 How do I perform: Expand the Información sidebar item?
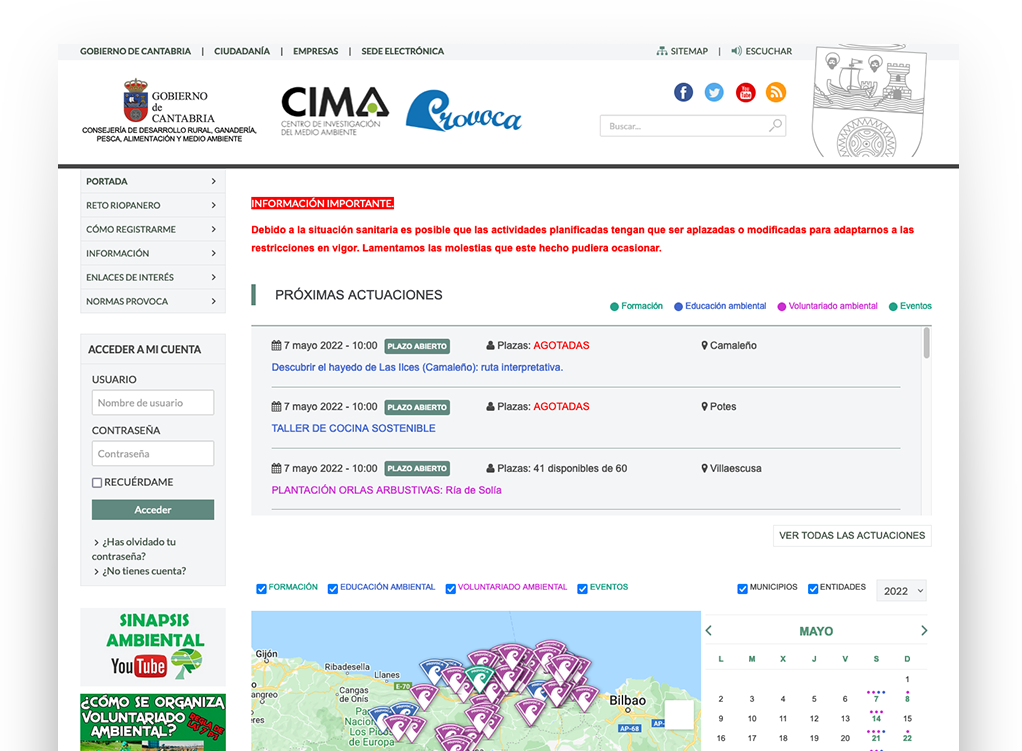(152, 254)
